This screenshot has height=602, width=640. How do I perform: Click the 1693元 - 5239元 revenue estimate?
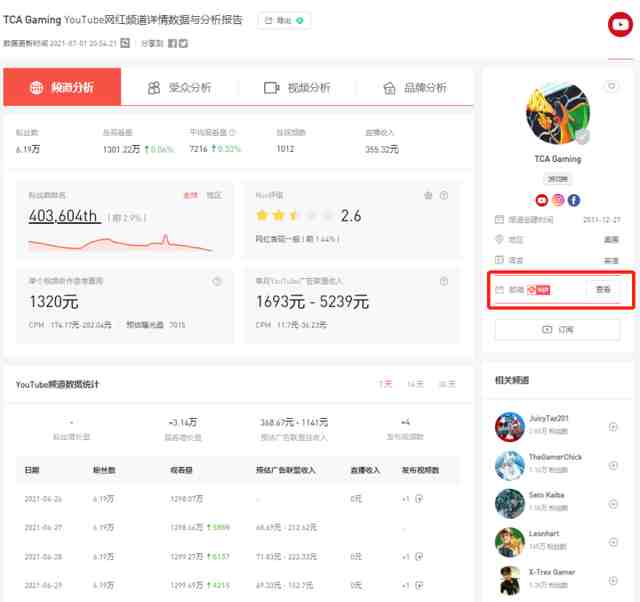pos(312,302)
